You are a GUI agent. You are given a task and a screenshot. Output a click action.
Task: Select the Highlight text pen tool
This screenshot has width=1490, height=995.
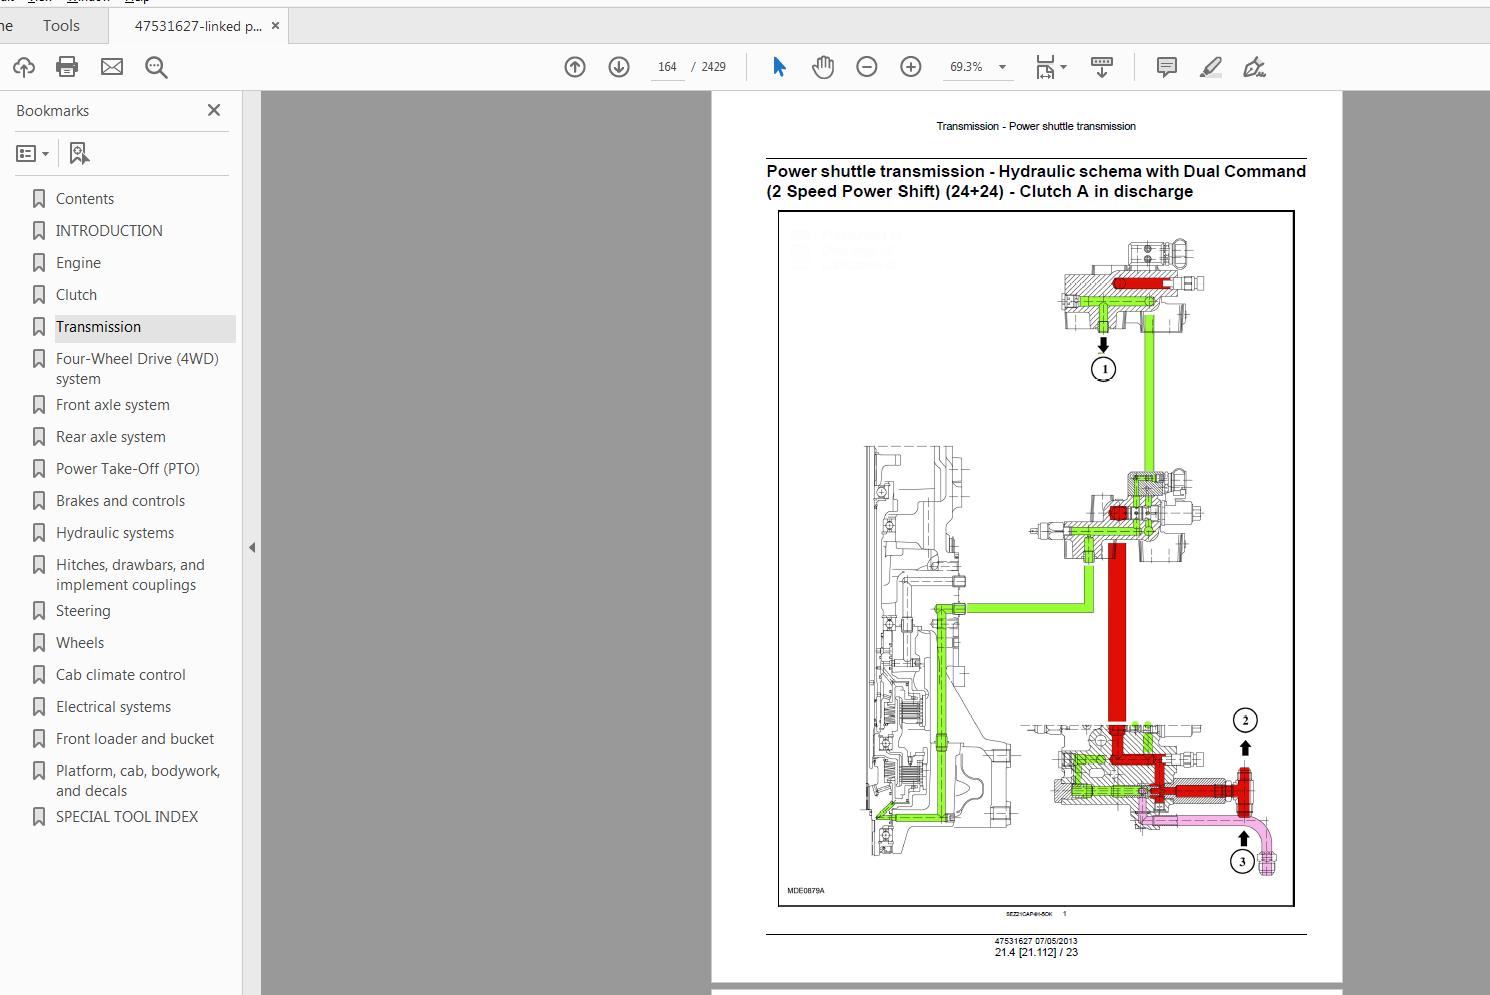pyautogui.click(x=1210, y=67)
